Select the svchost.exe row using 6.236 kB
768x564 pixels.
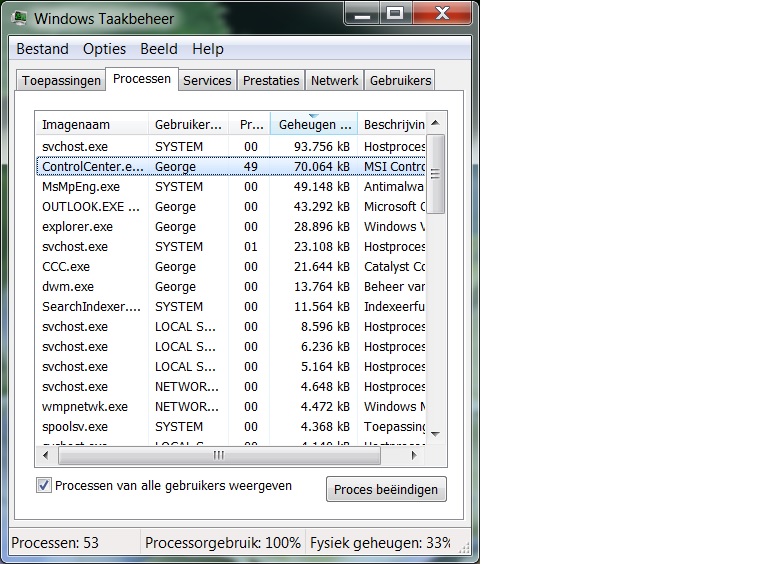click(231, 347)
